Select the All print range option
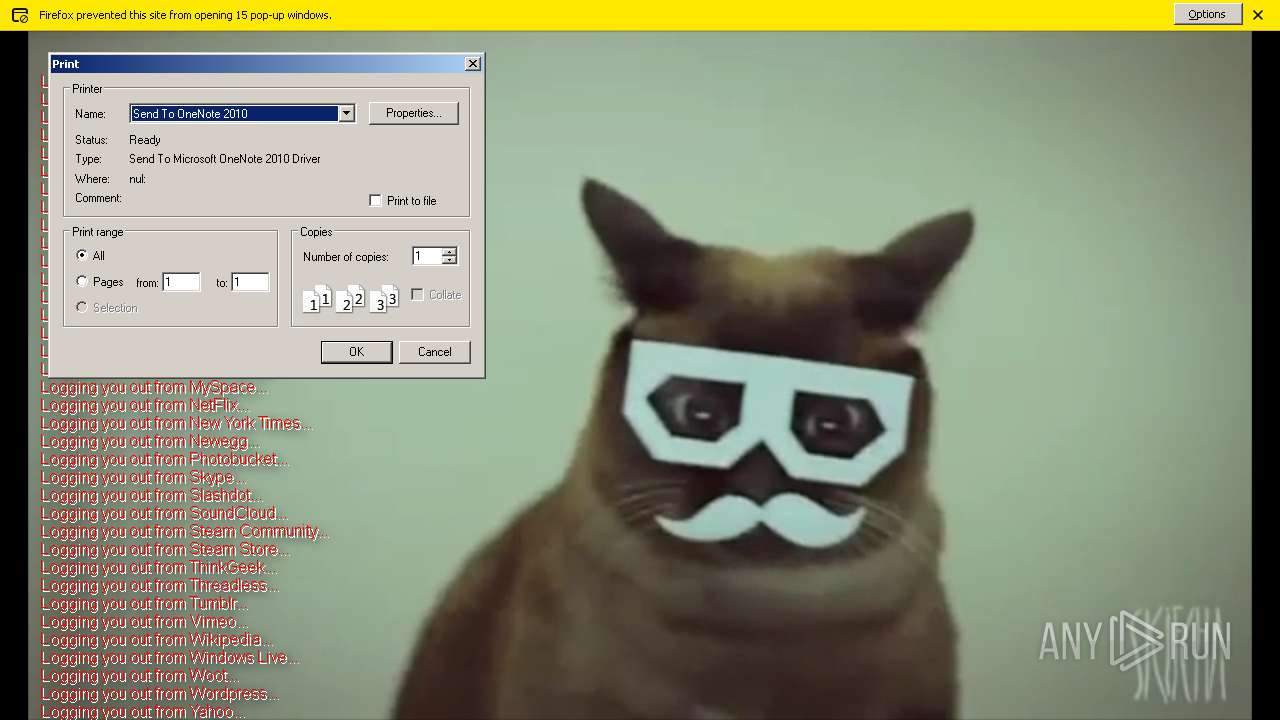The height and width of the screenshot is (720, 1280). pyautogui.click(x=82, y=255)
